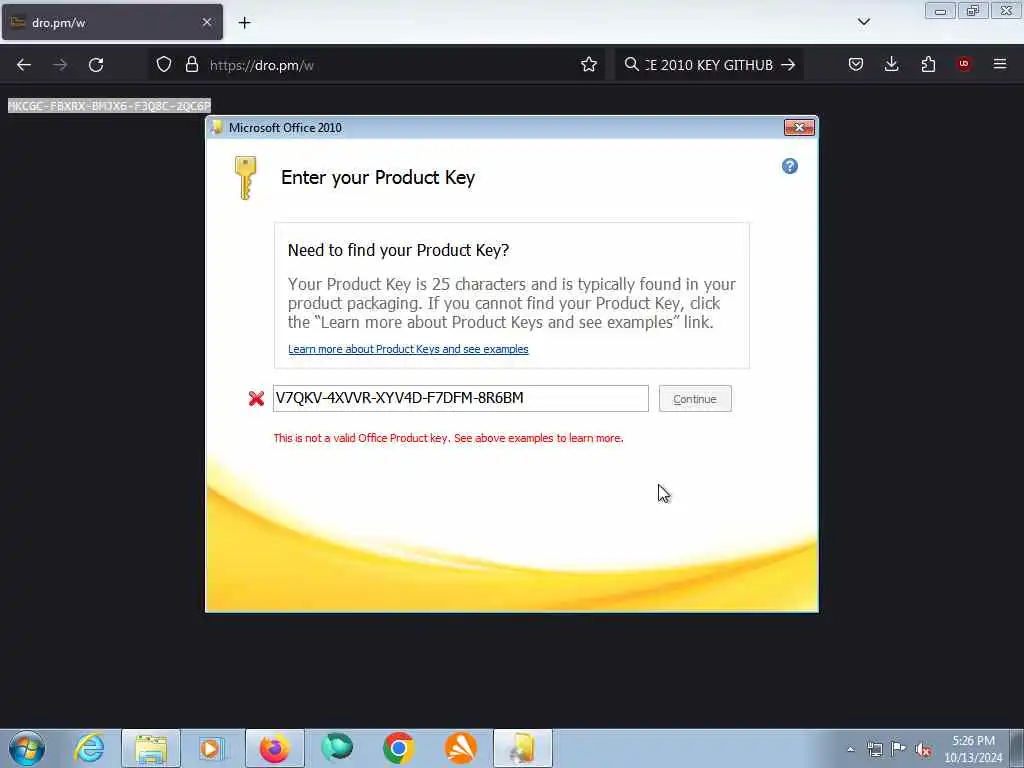The image size is (1024, 768).
Task: Open the Windows Start button
Action: click(27, 748)
